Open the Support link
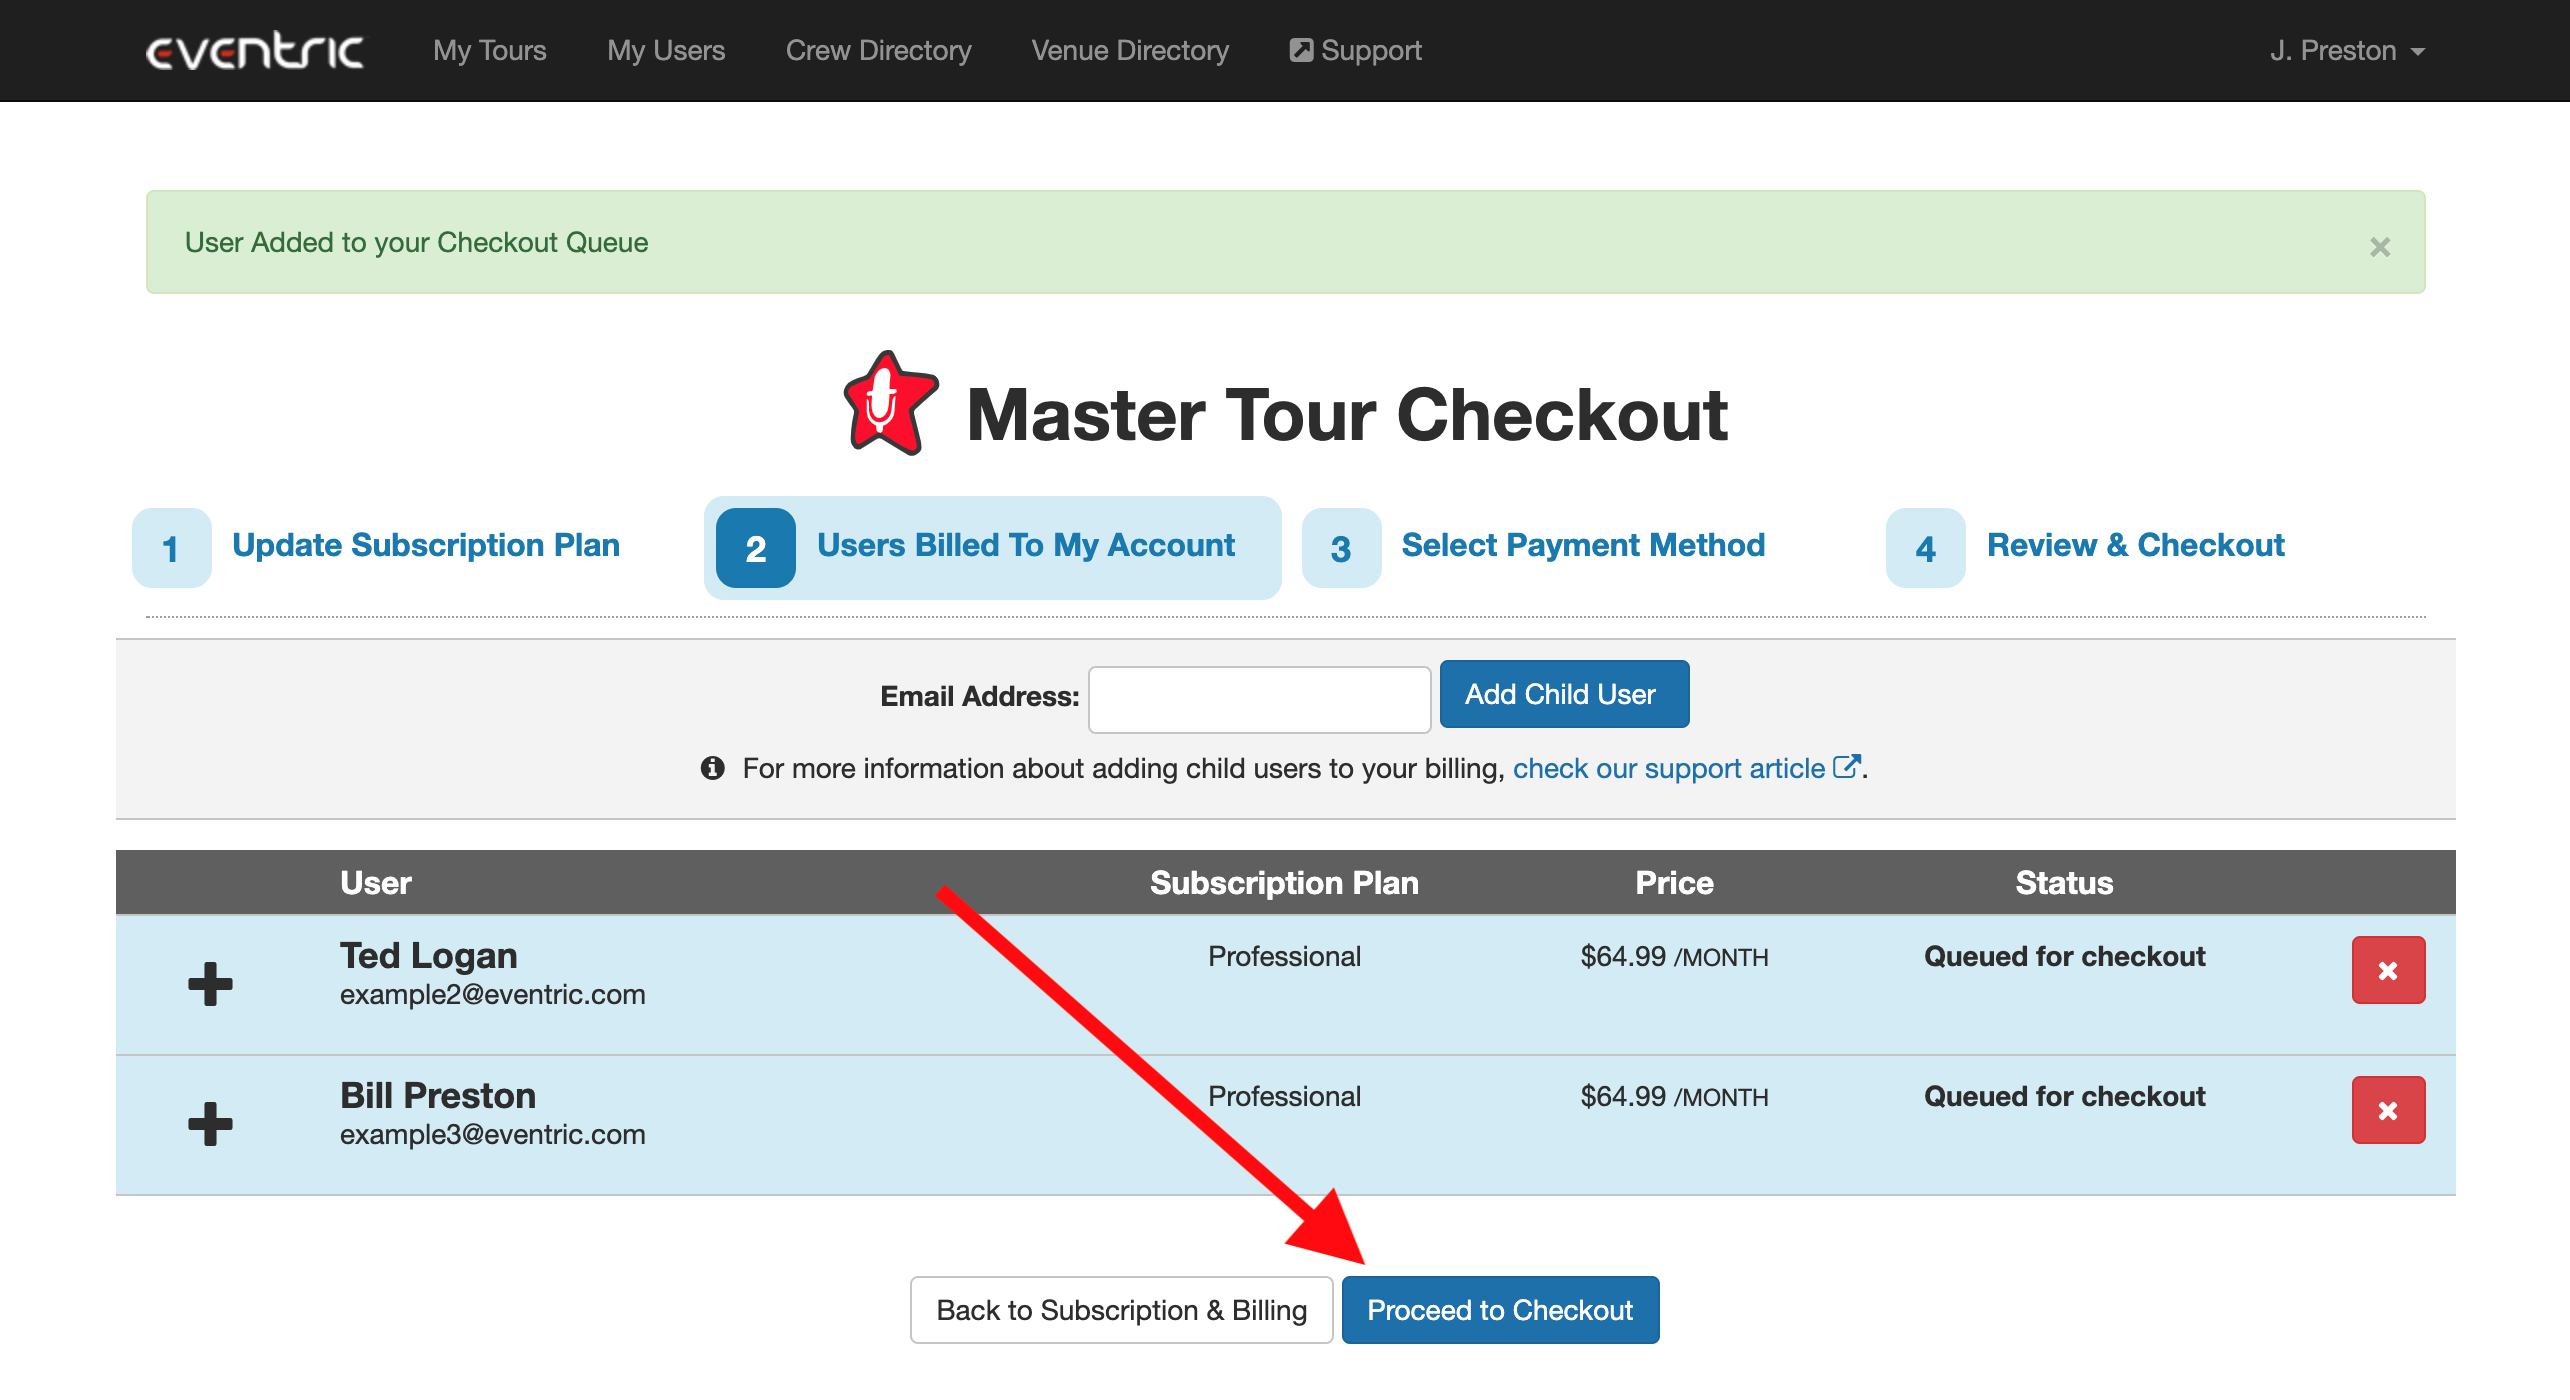 1355,51
